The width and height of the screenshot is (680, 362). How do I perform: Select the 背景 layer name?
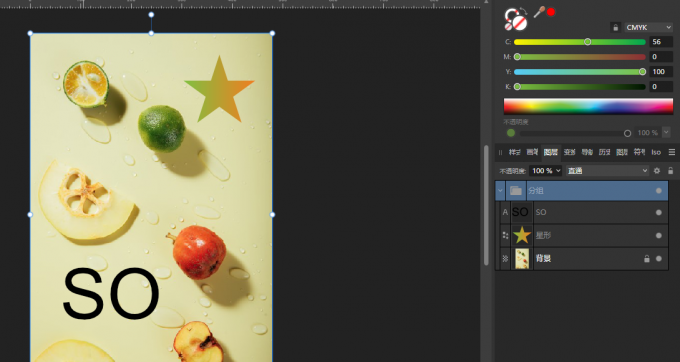tap(543, 259)
